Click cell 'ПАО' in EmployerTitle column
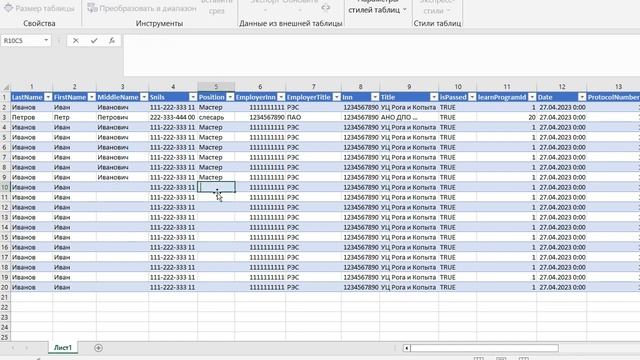This screenshot has height=360, width=640. click(313, 117)
